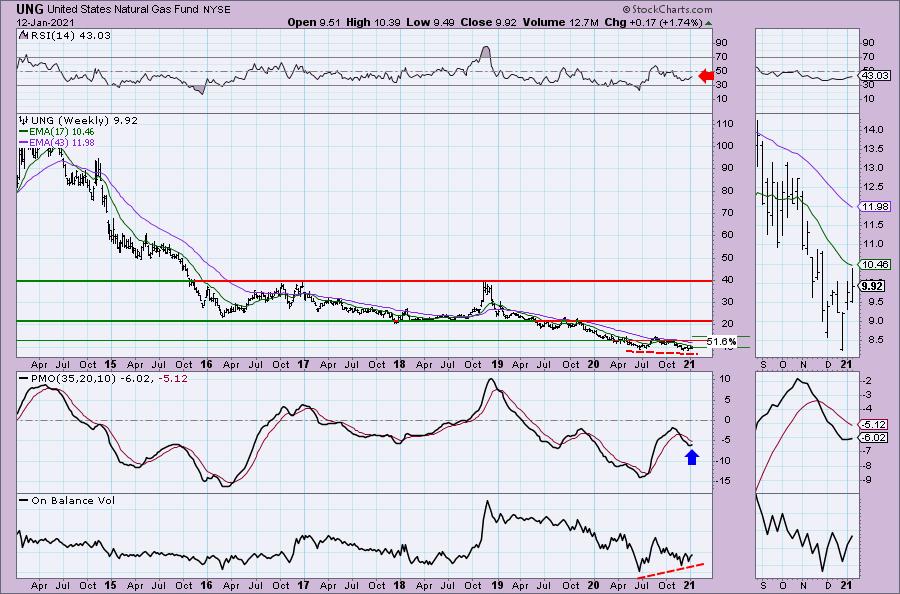The image size is (900, 594).
Task: Click the black line swatch before PMO
Action: [24, 378]
